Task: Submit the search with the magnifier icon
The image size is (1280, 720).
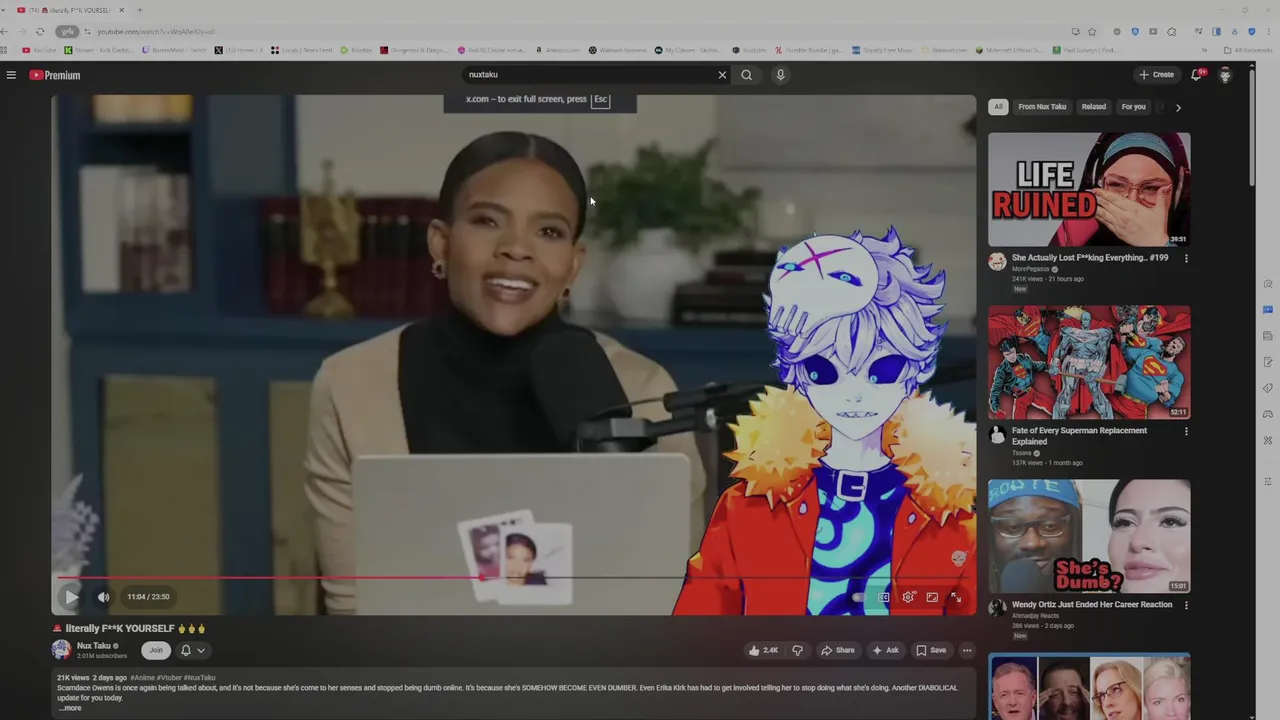Action: point(746,75)
